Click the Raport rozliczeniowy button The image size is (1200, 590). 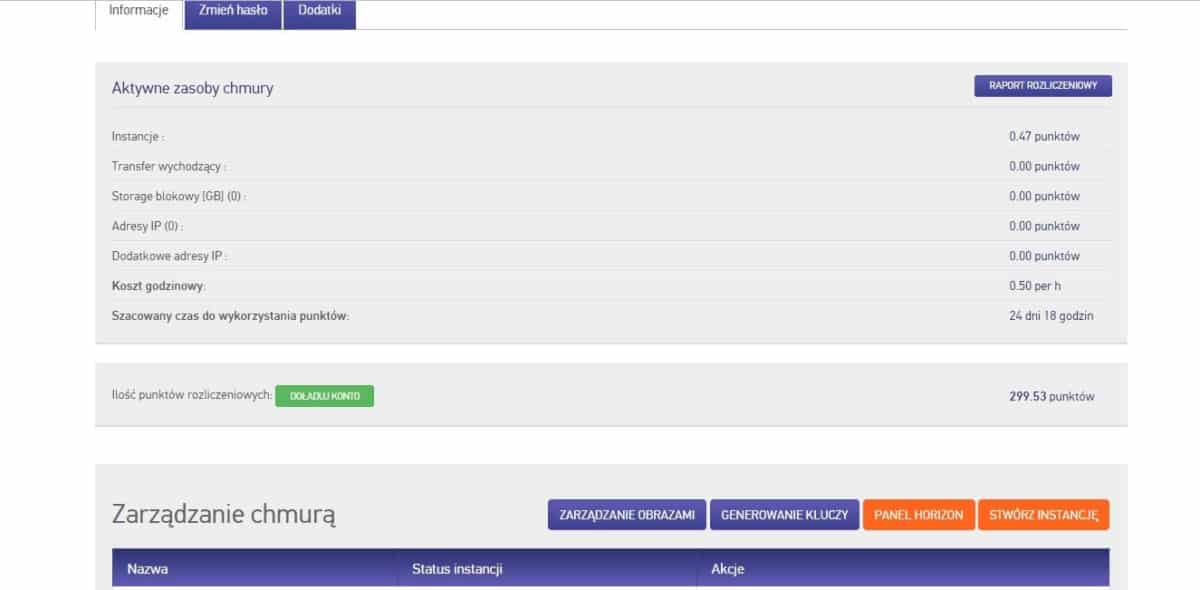point(1042,86)
